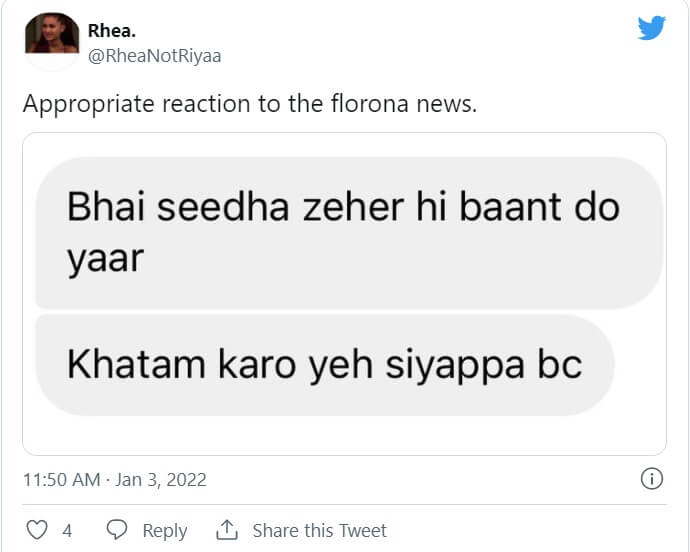Open the @RheaNotRiyaa handle link
690x552 pixels.
pyautogui.click(x=154, y=56)
